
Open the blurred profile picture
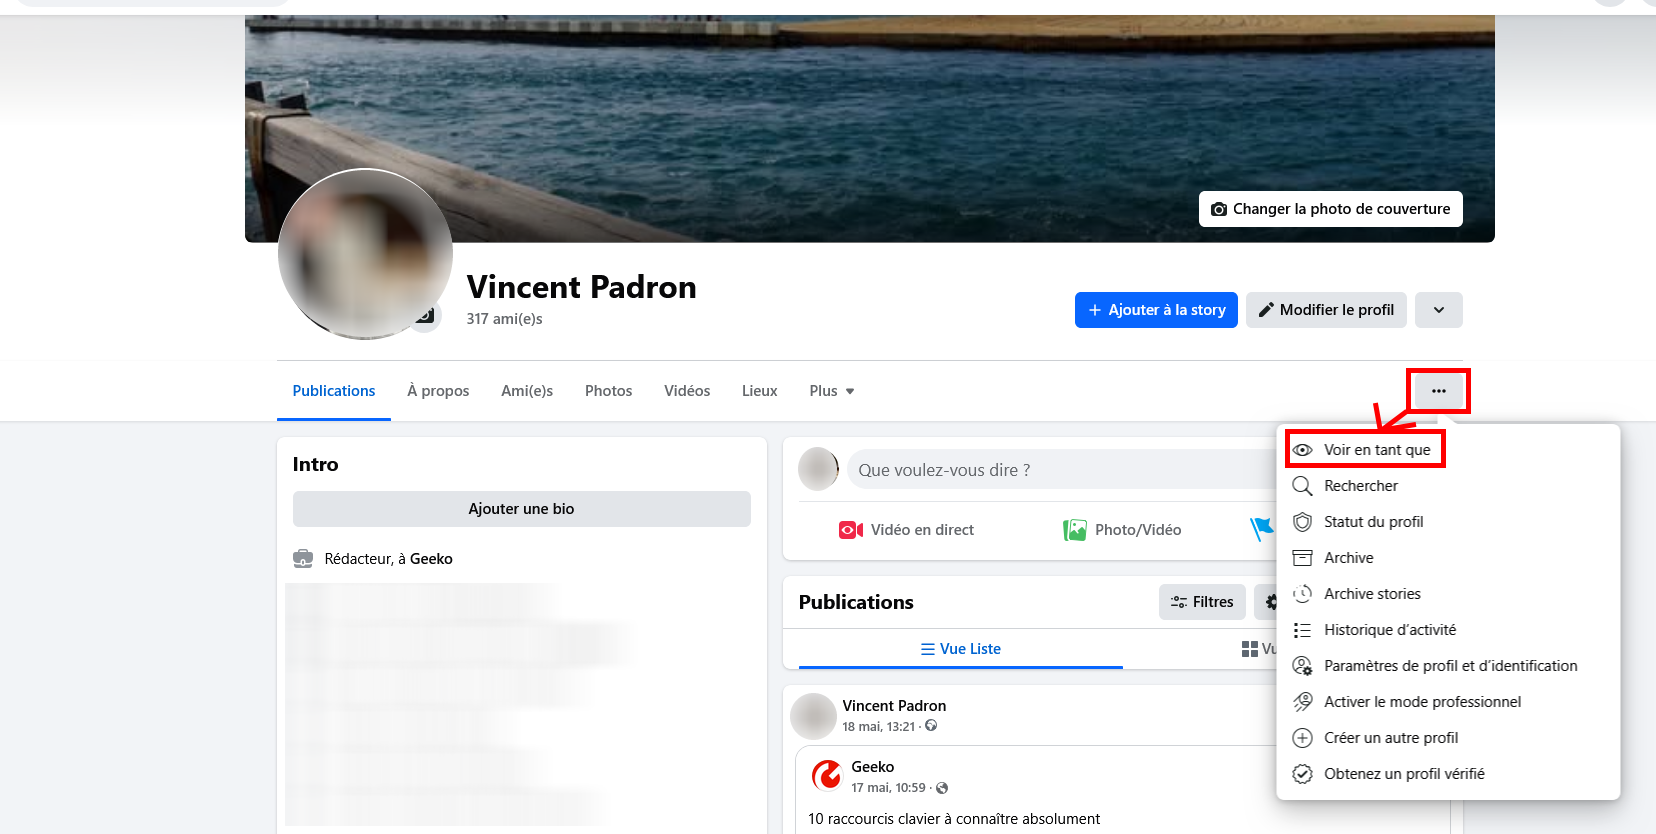[365, 254]
